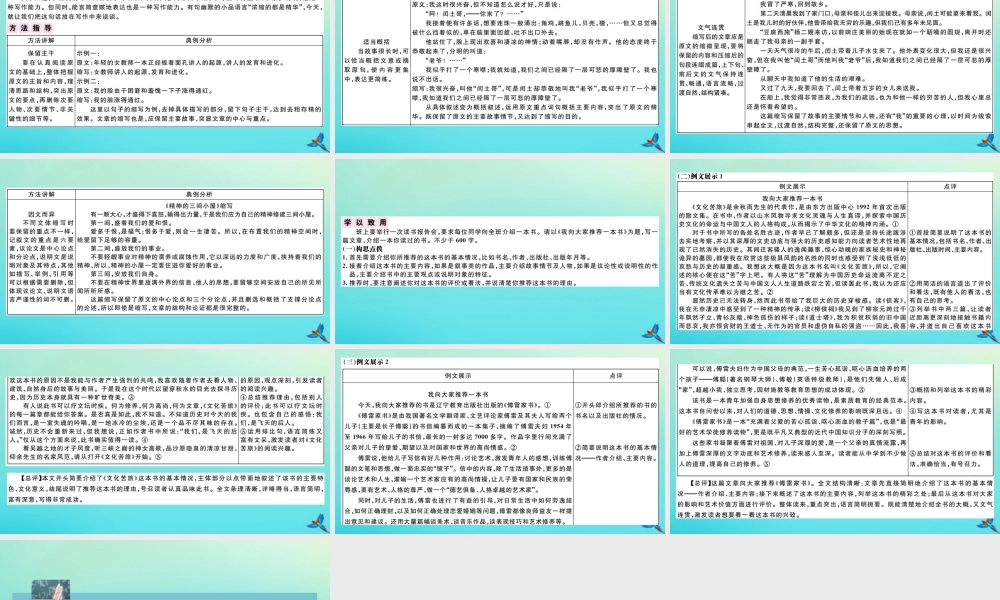
Task: Click the (二)例文展示1 heading text
Action: pyautogui.click(x=700, y=176)
